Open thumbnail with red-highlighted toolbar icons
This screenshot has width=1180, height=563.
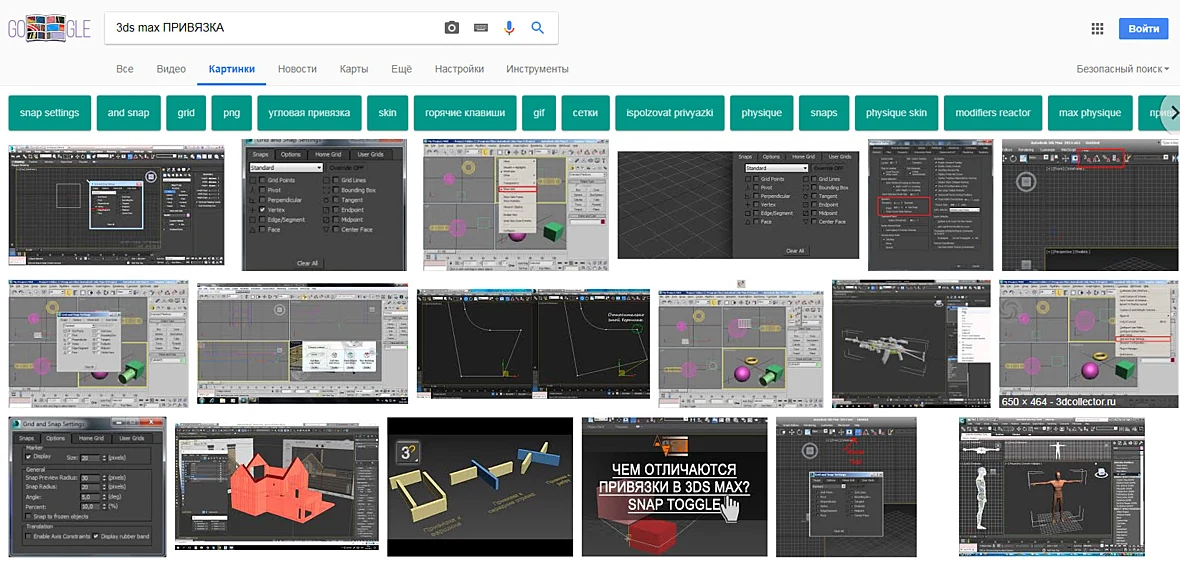point(1090,204)
